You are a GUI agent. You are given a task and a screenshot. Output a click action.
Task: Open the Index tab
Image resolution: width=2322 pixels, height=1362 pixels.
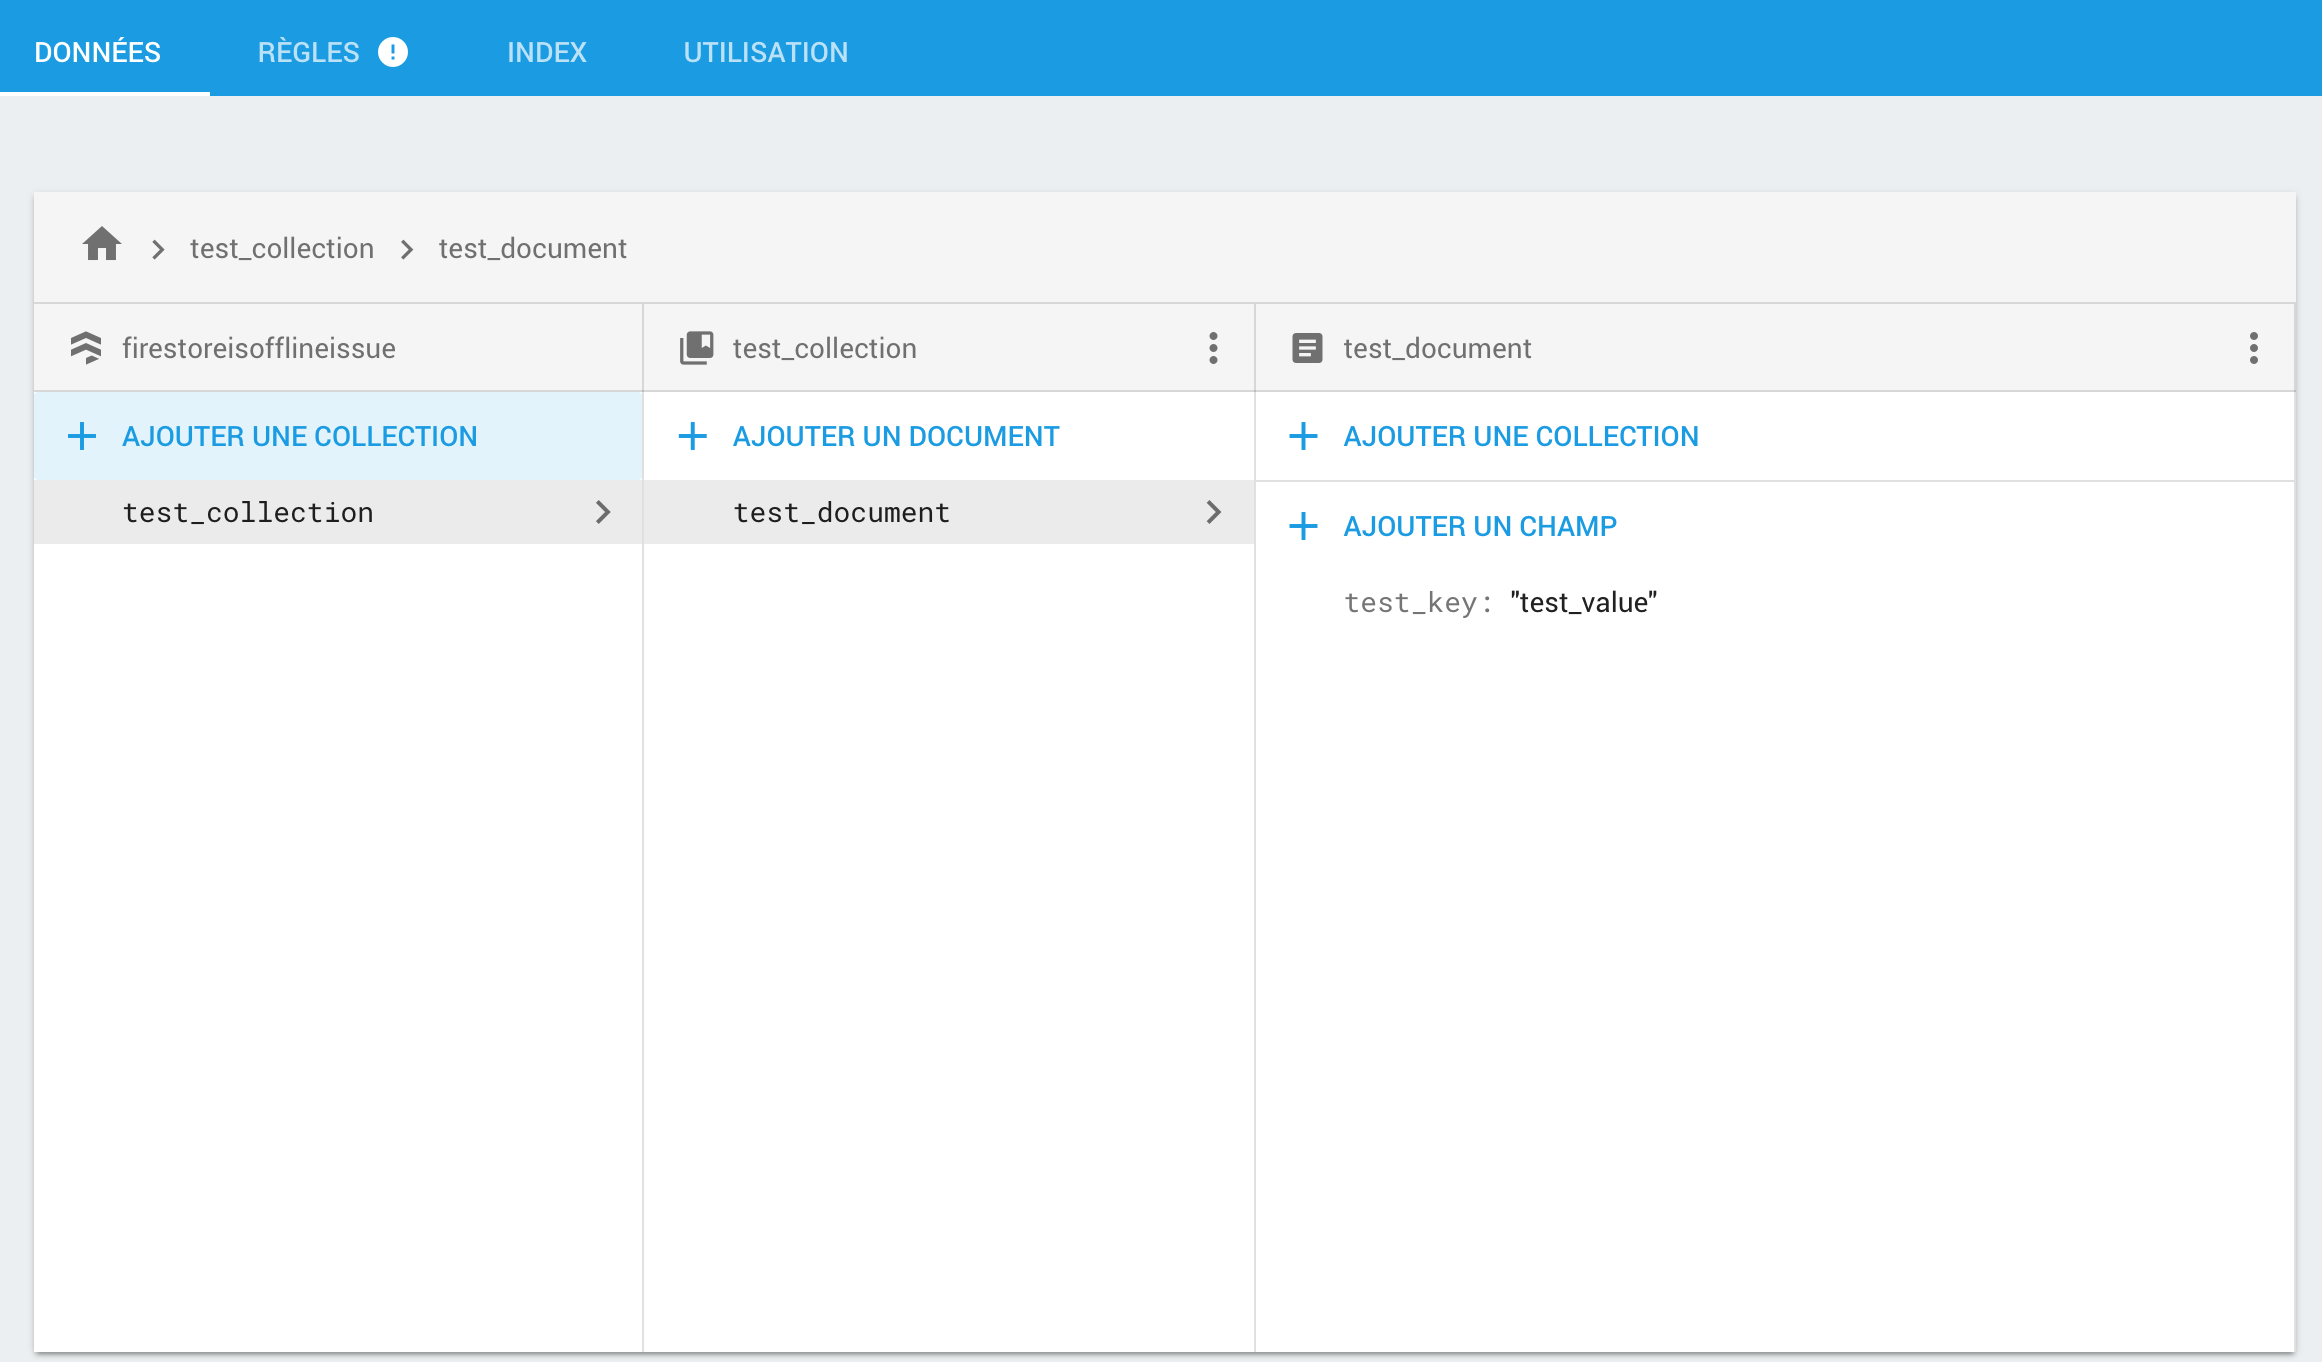tap(546, 52)
